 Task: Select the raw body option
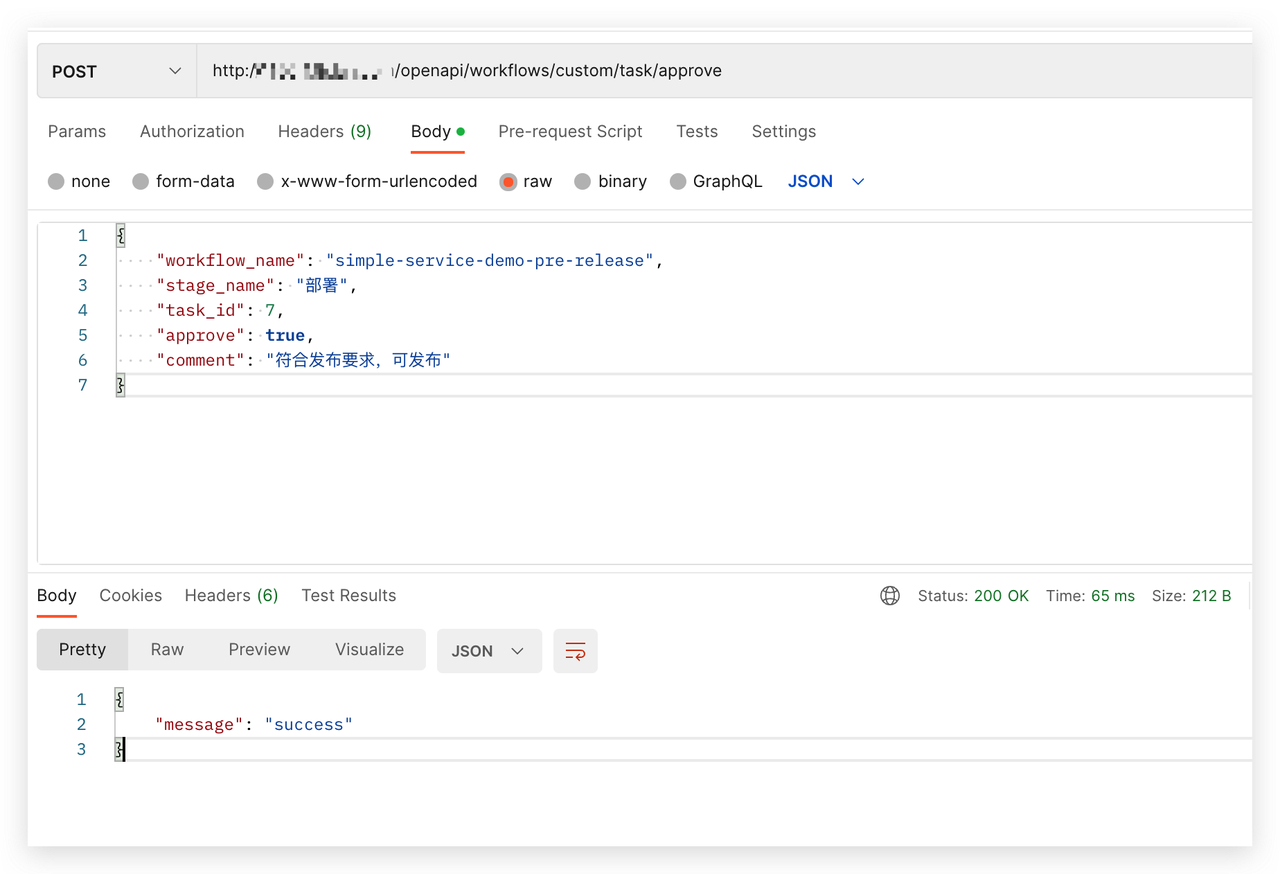point(509,182)
